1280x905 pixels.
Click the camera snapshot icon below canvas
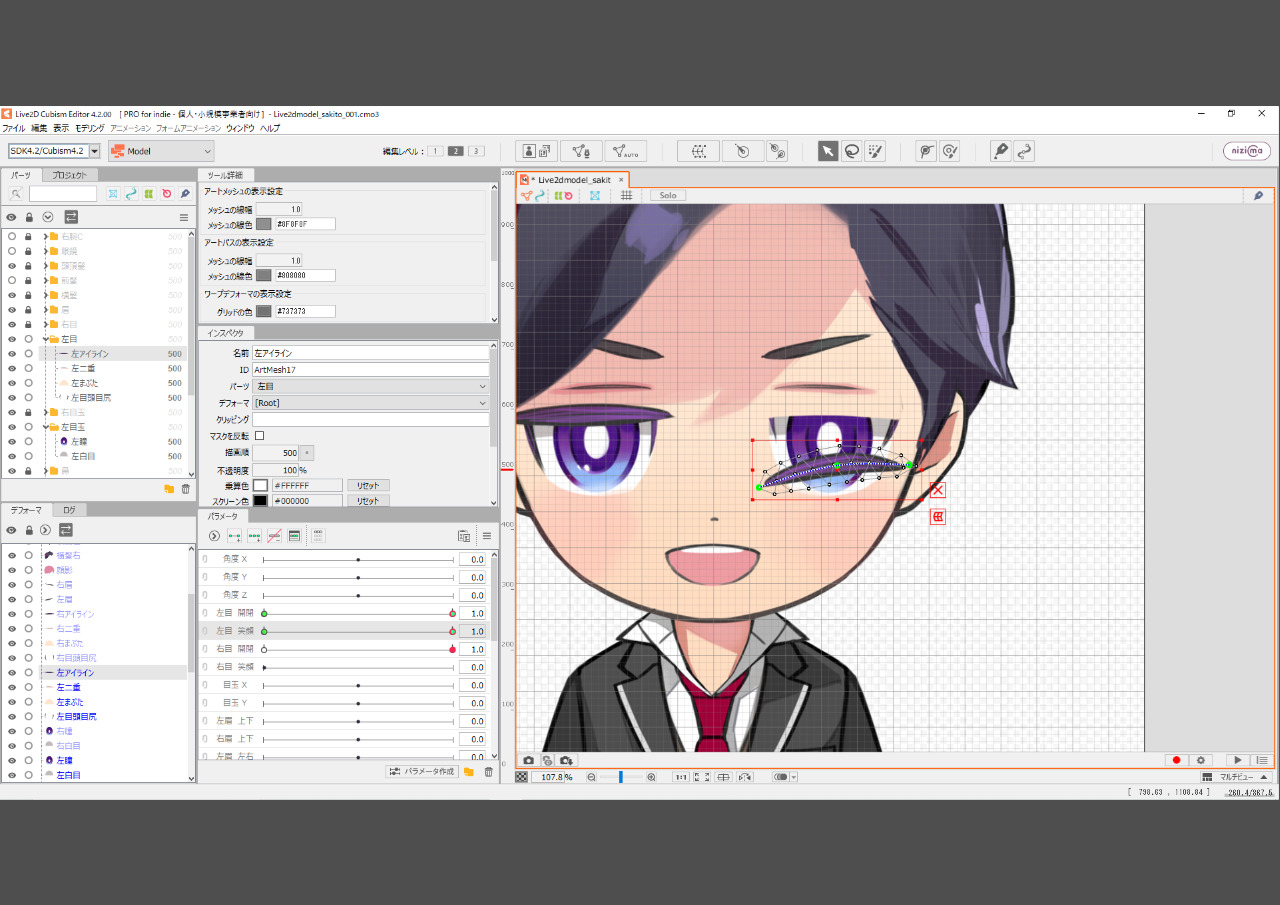click(x=528, y=760)
